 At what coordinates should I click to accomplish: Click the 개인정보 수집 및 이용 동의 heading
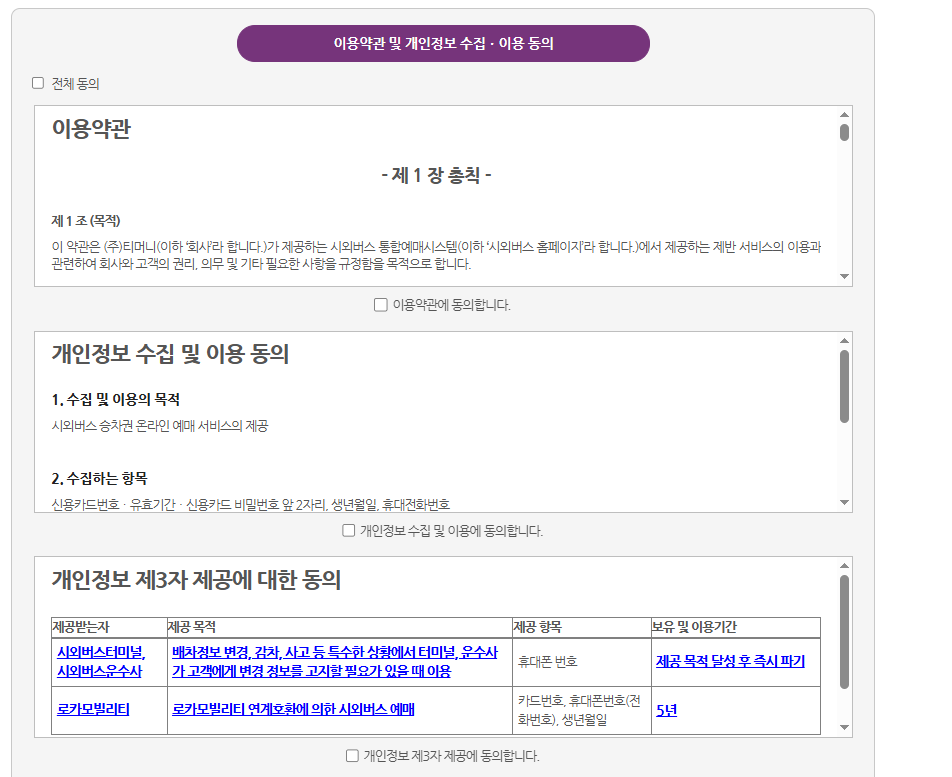click(170, 354)
